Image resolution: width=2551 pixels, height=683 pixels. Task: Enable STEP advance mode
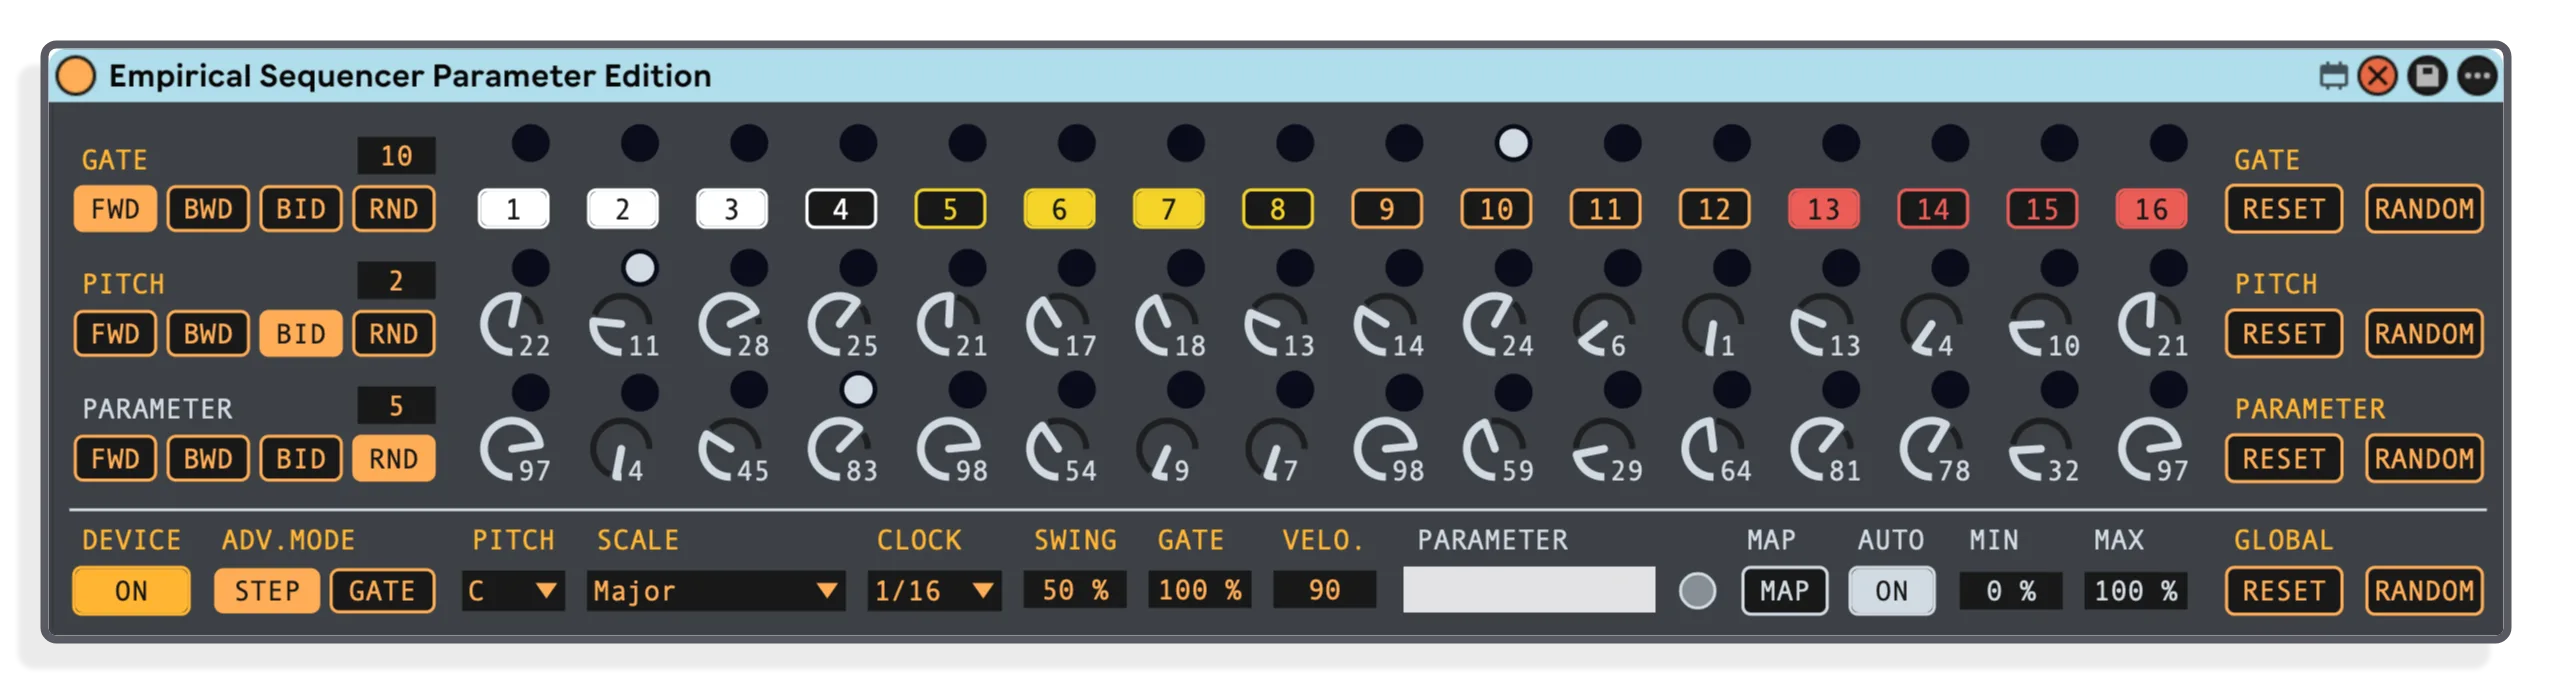click(x=266, y=591)
